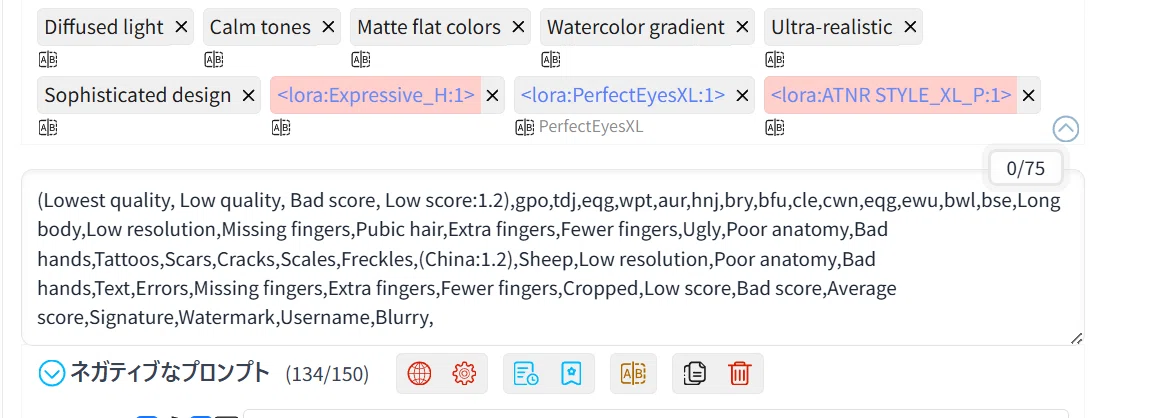1160x418 pixels.
Task: Open prompt history list icon
Action: point(526,374)
